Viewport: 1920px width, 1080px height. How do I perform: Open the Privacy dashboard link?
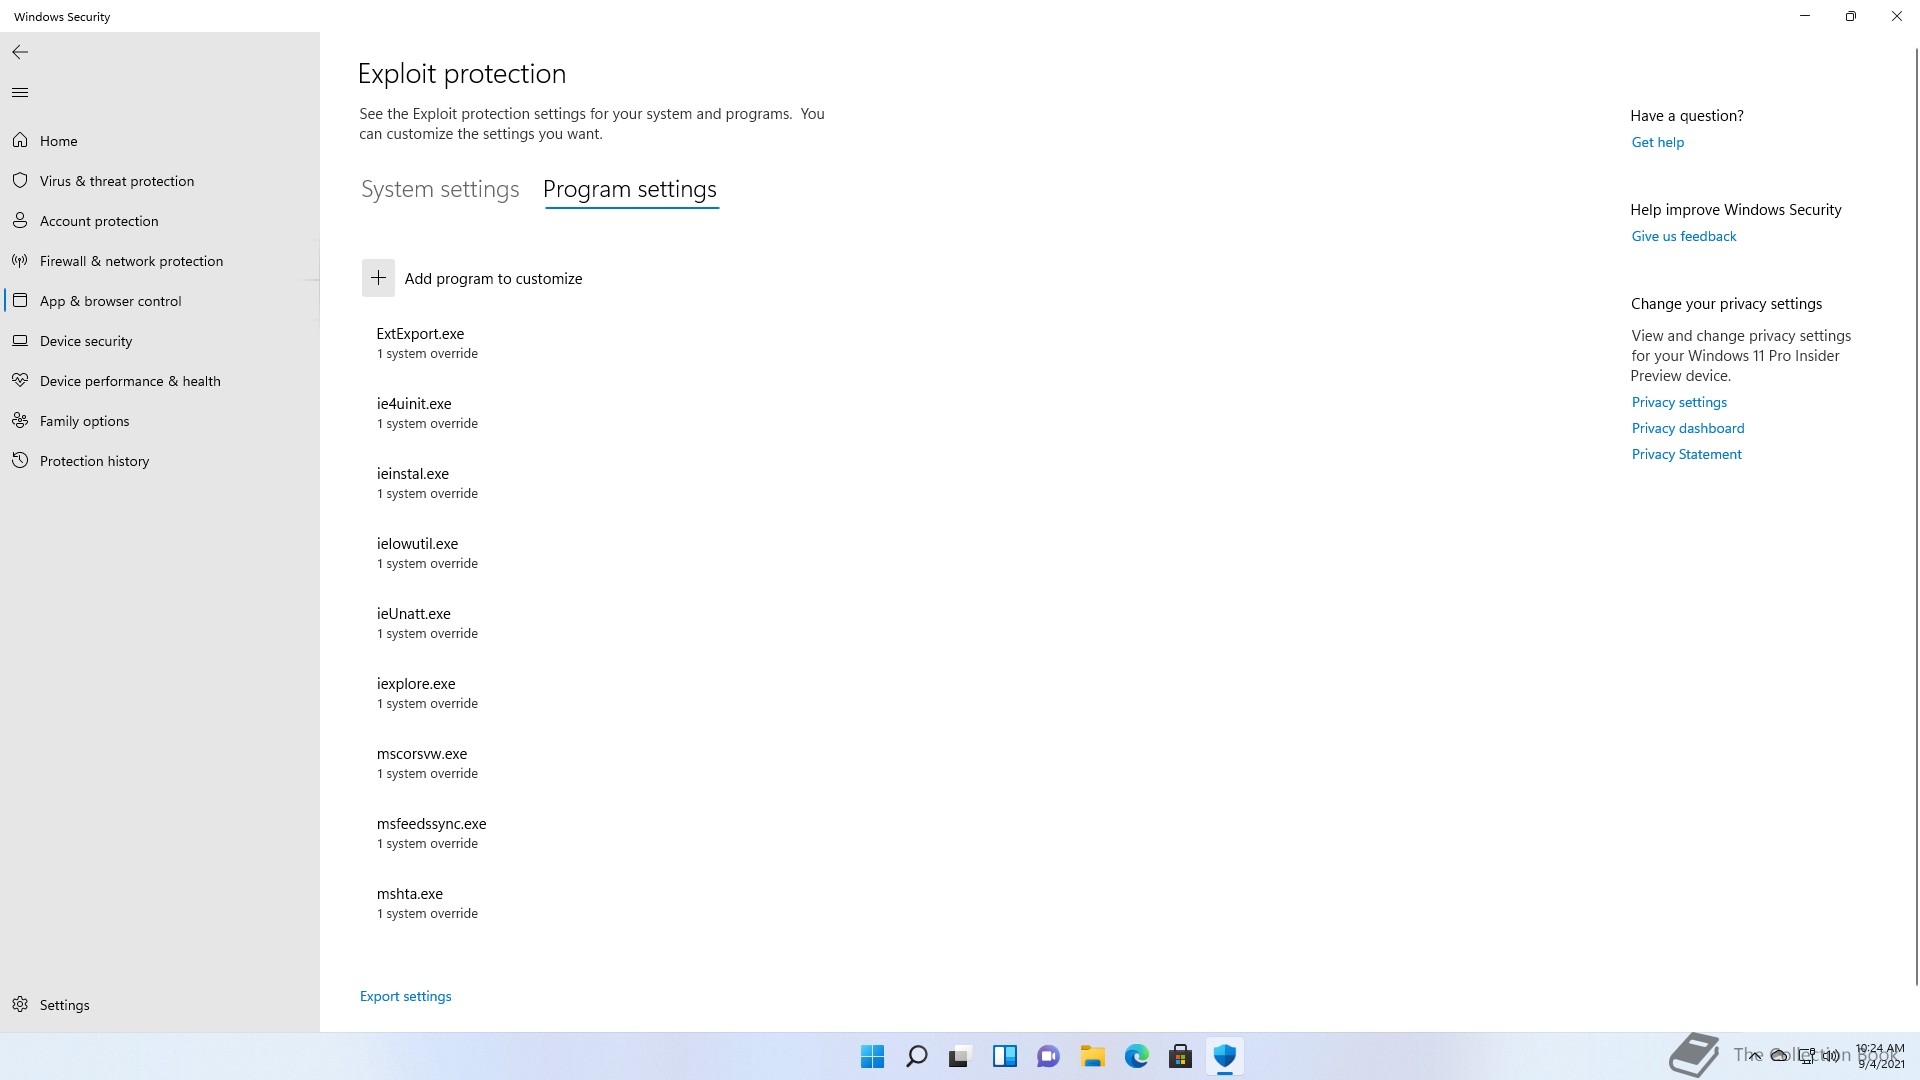pyautogui.click(x=1688, y=428)
